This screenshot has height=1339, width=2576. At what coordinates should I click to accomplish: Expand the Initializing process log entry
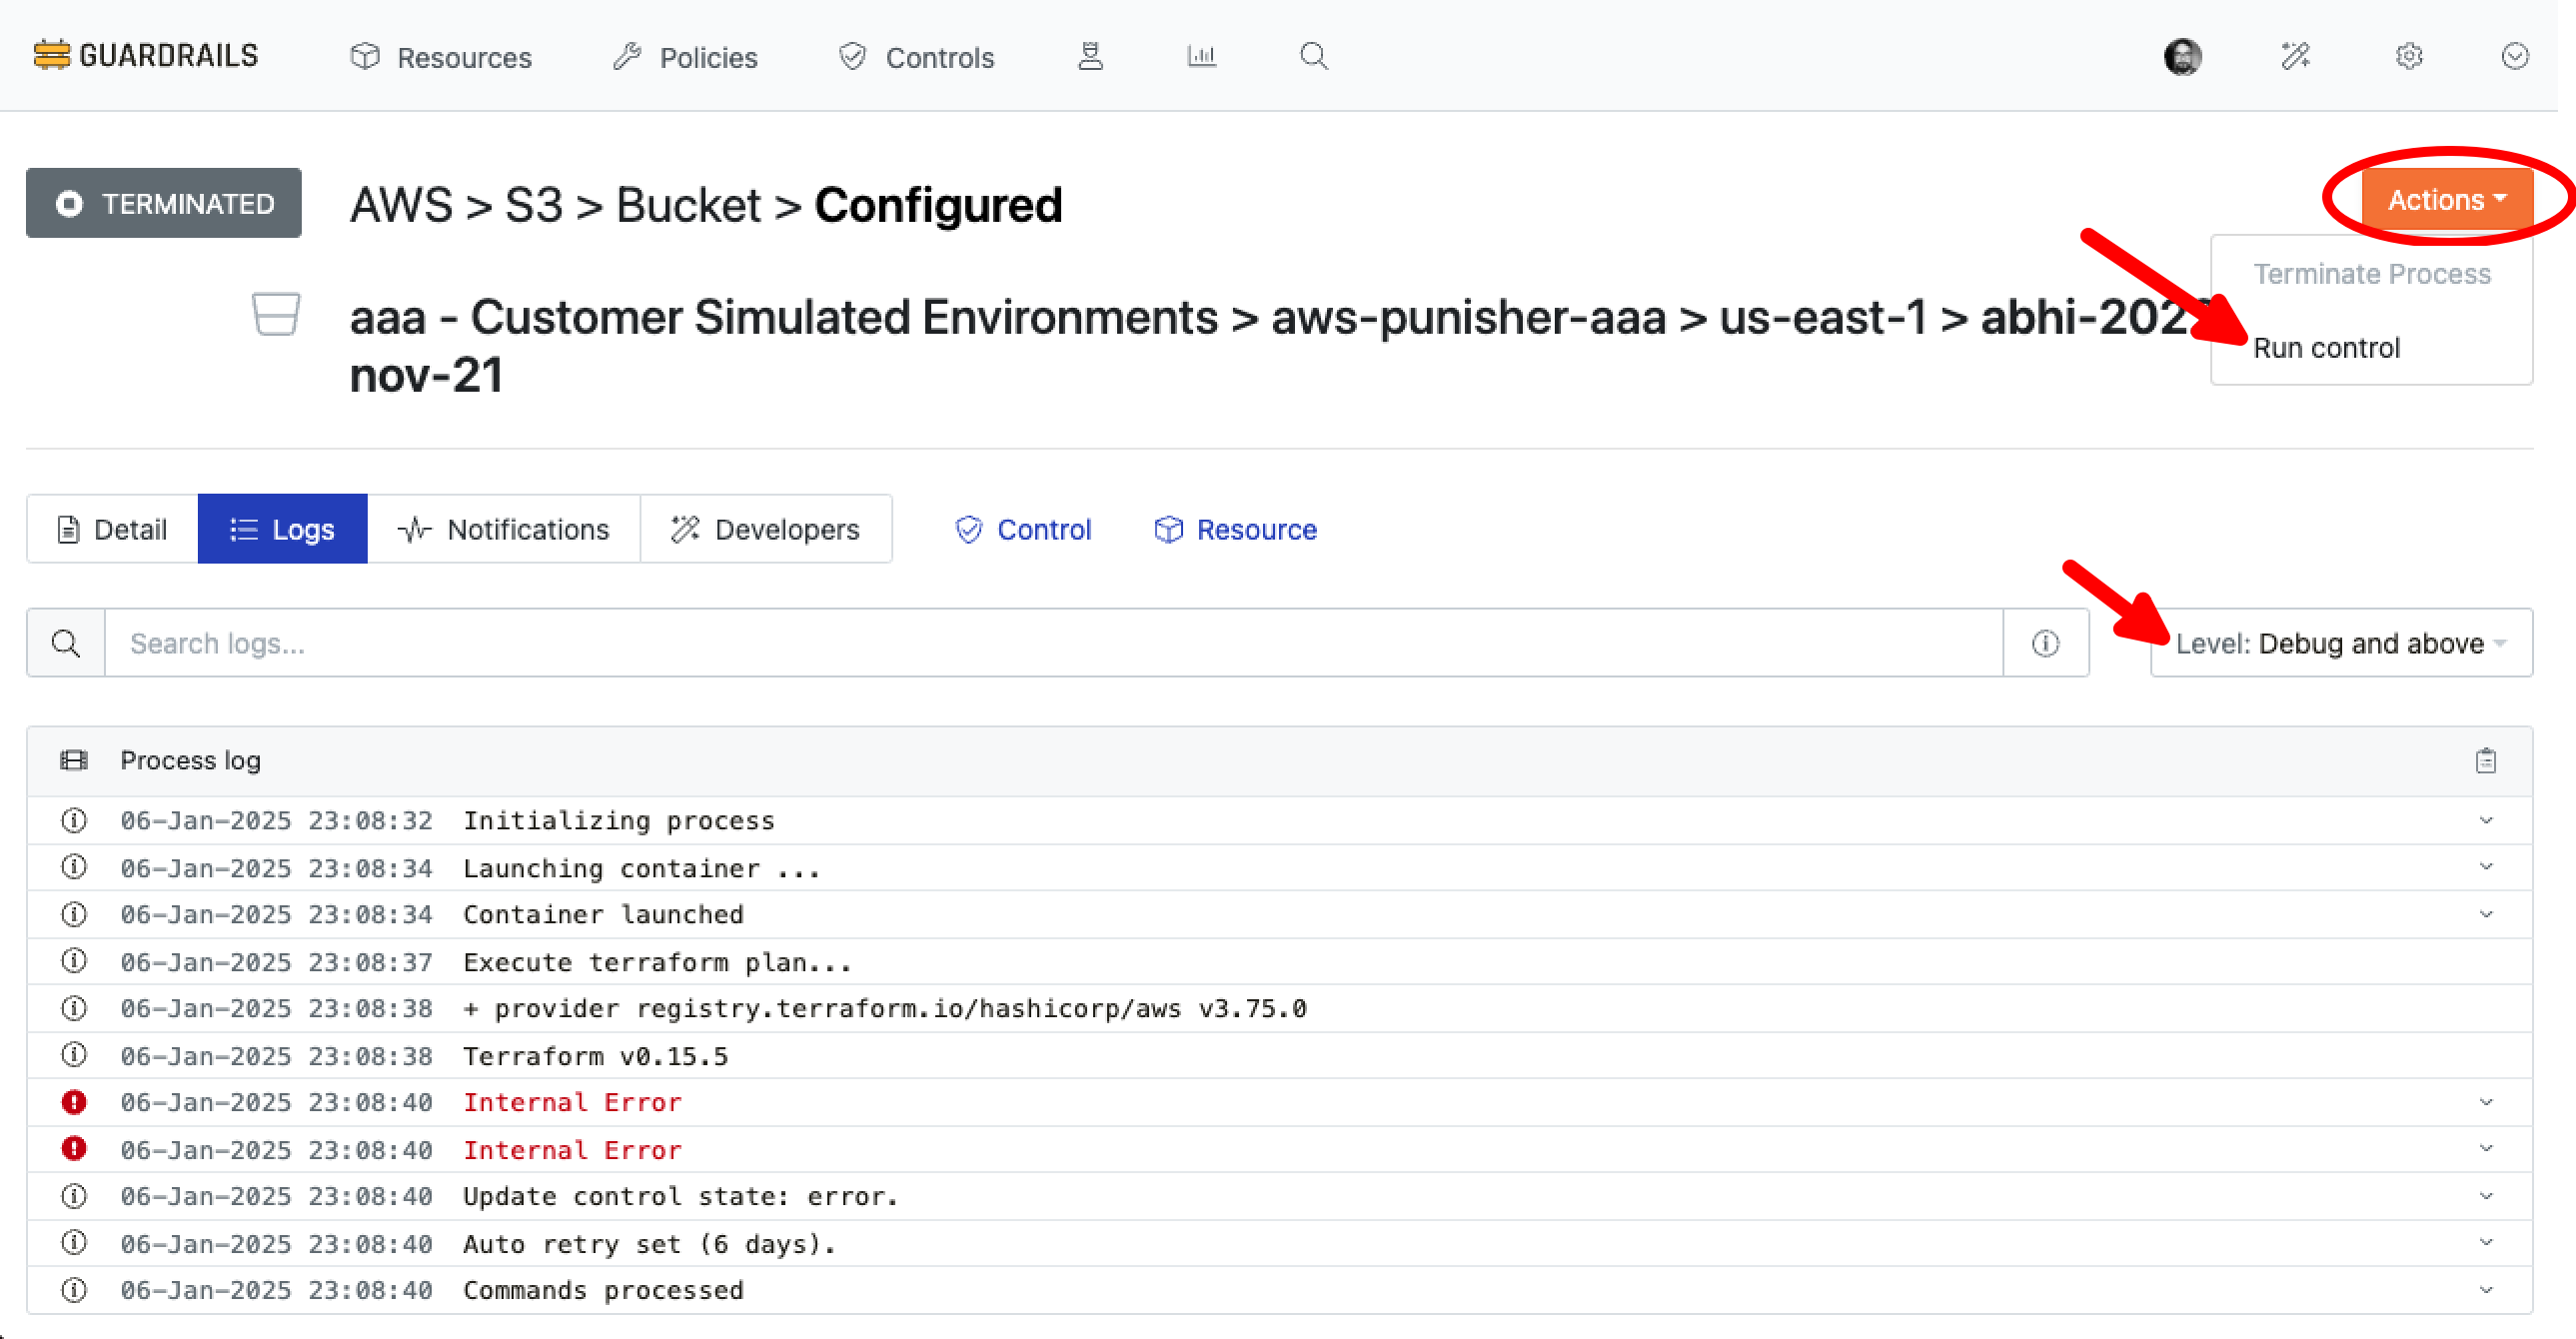pyautogui.click(x=2485, y=820)
